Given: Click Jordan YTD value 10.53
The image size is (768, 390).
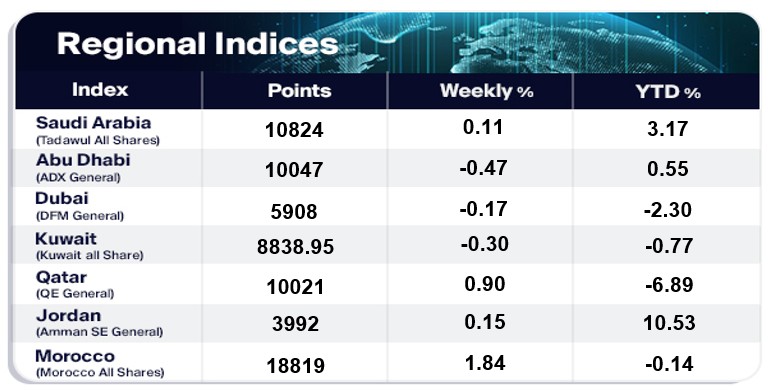Looking at the screenshot, I should coord(669,323).
